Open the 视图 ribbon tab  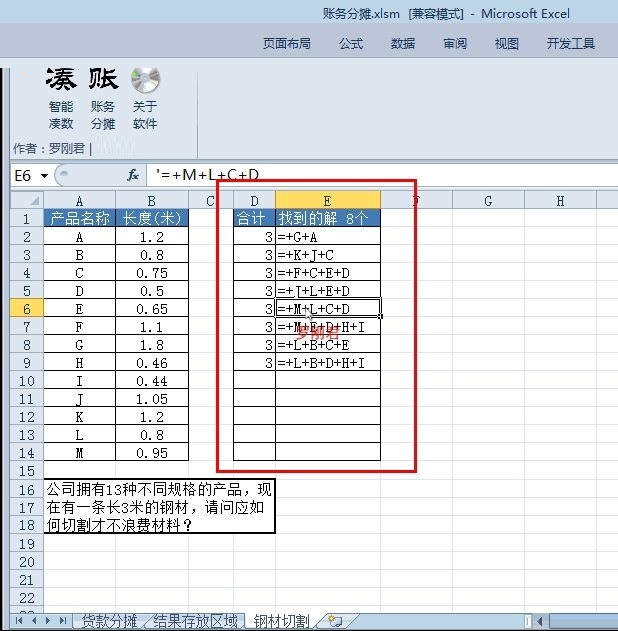(x=507, y=43)
